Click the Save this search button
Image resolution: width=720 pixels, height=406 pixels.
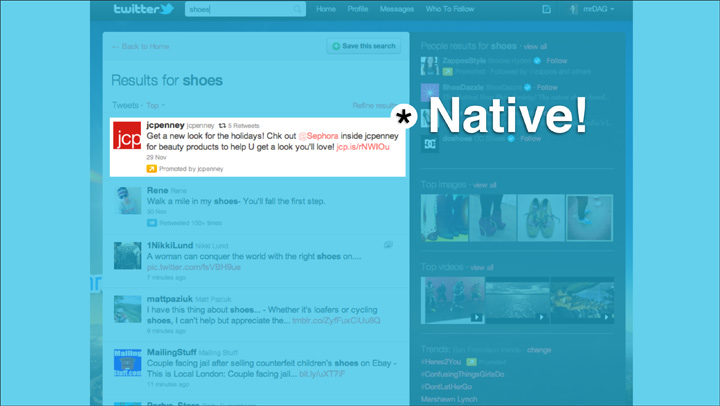364,46
